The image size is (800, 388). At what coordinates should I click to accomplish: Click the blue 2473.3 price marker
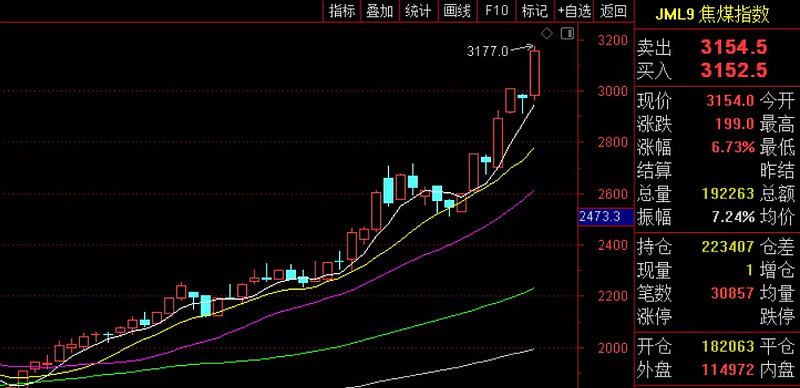(x=605, y=217)
